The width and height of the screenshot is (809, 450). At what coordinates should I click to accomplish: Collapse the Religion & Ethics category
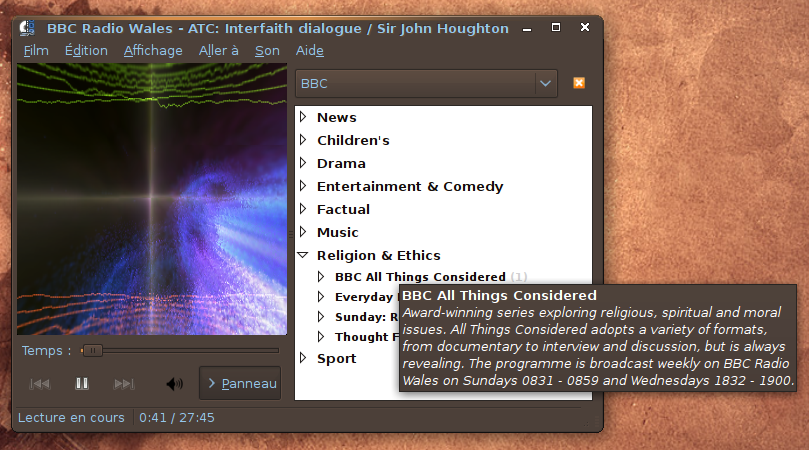tap(303, 255)
